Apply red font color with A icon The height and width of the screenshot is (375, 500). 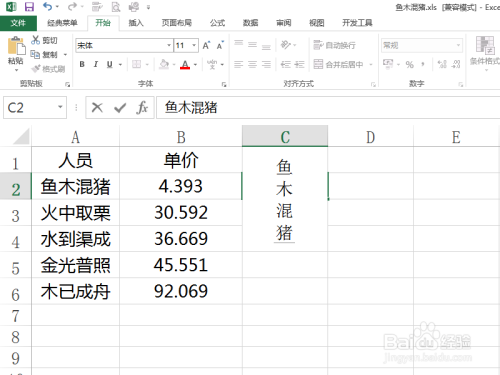coord(185,64)
